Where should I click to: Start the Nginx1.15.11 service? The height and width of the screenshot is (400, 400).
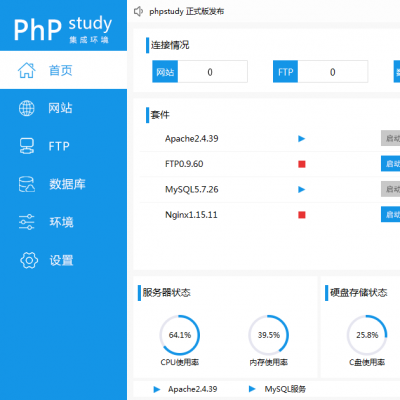391,214
